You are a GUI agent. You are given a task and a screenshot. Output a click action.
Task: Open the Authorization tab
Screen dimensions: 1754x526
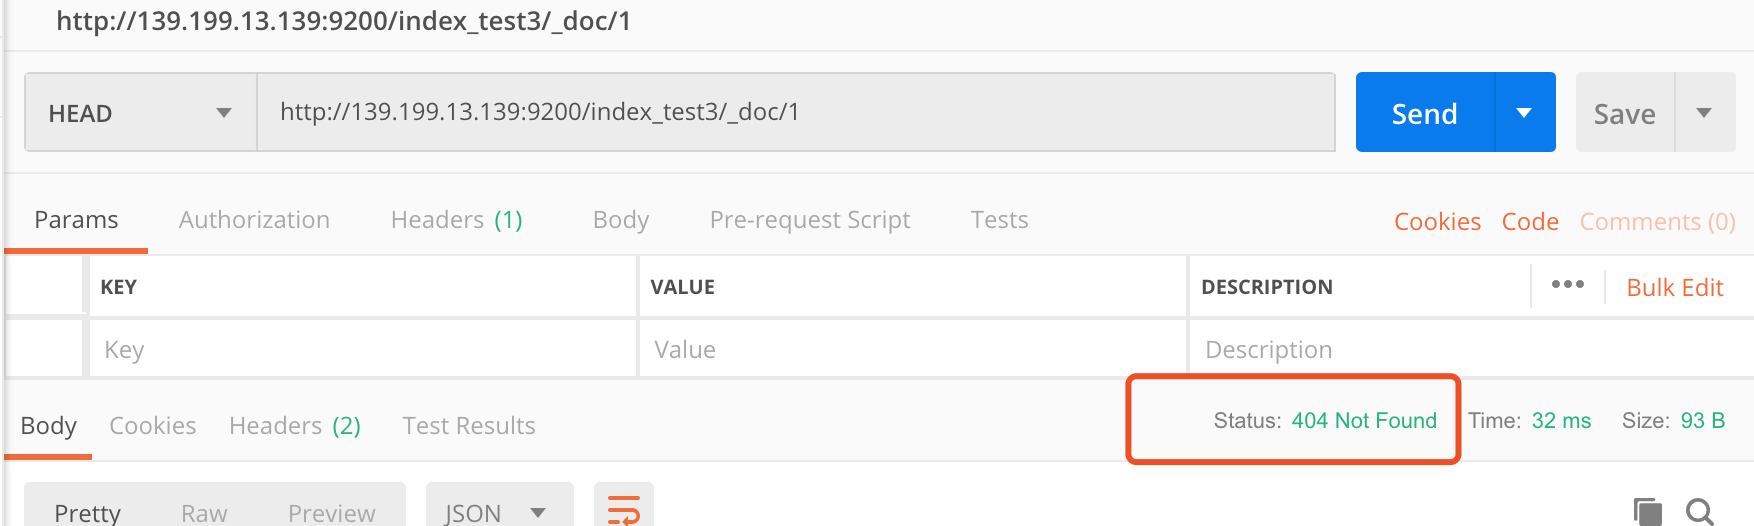(254, 220)
